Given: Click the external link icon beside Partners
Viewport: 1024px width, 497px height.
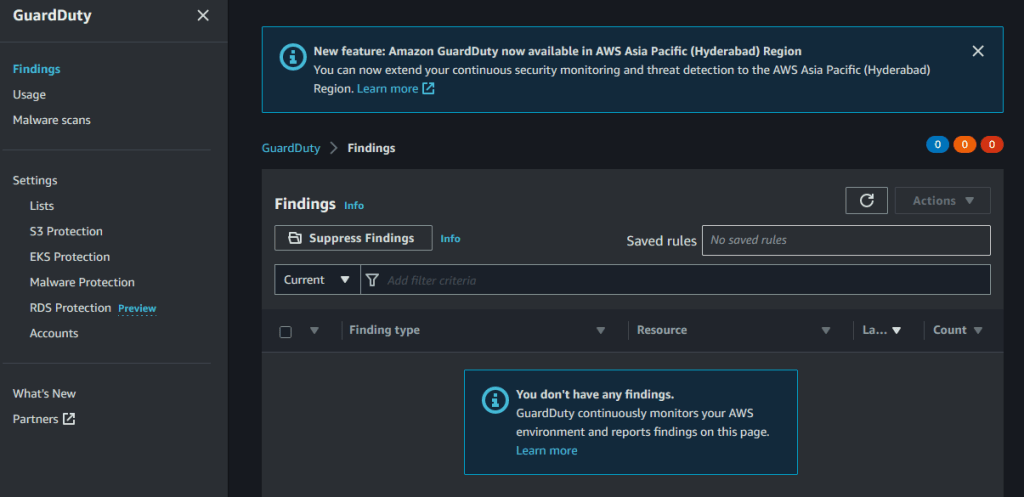Looking at the screenshot, I should point(69,419).
